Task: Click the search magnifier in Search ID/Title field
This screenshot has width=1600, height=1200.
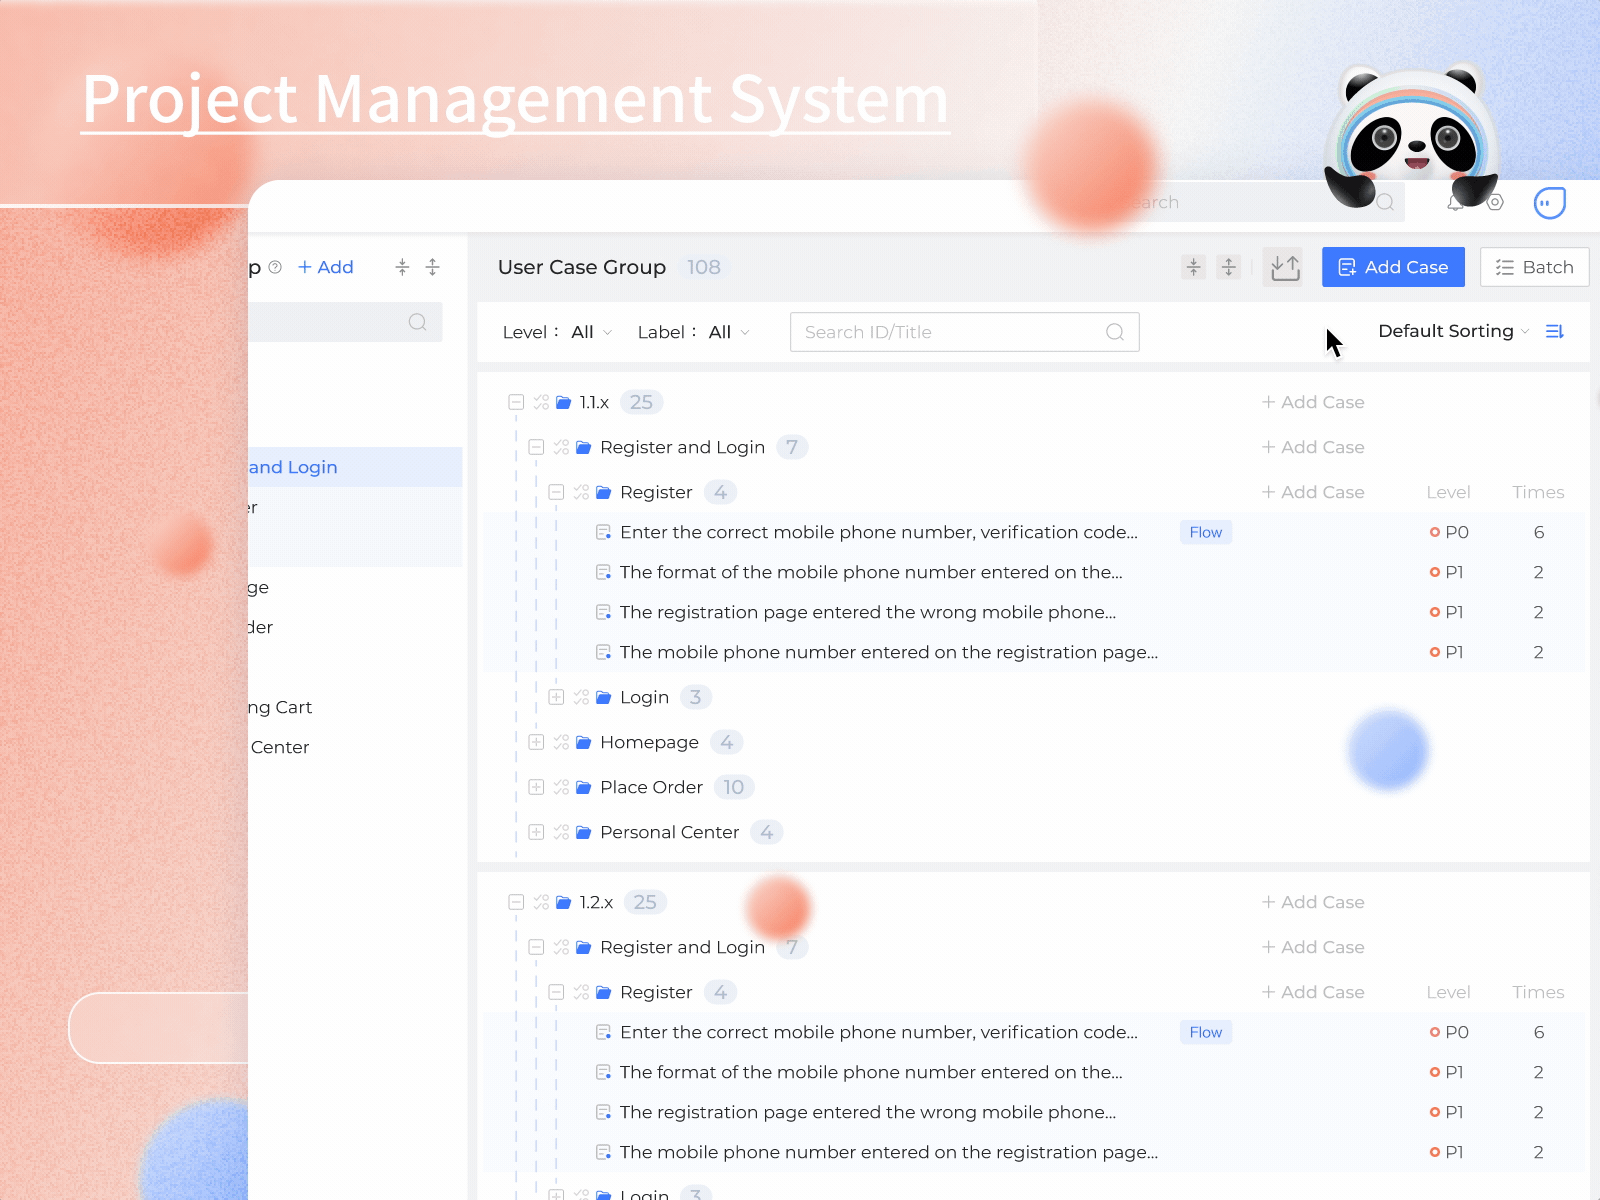Action: (x=1114, y=332)
